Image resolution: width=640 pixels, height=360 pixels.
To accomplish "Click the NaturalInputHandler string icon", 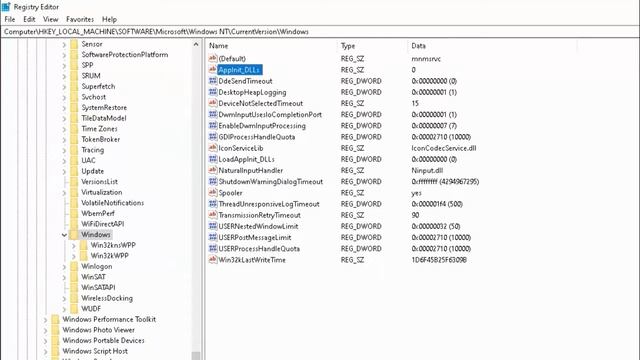I will click(213, 170).
